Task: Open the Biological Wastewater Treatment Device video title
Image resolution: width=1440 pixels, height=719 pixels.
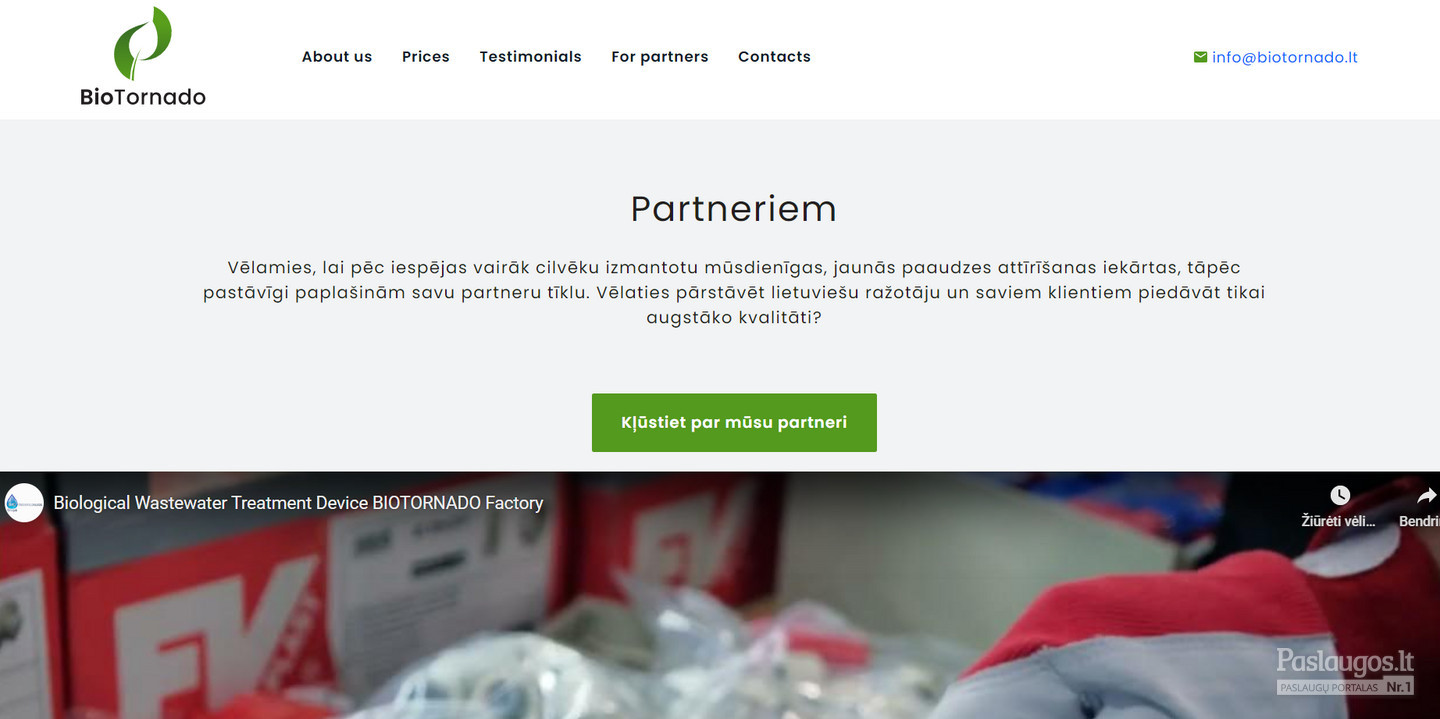Action: coord(298,503)
